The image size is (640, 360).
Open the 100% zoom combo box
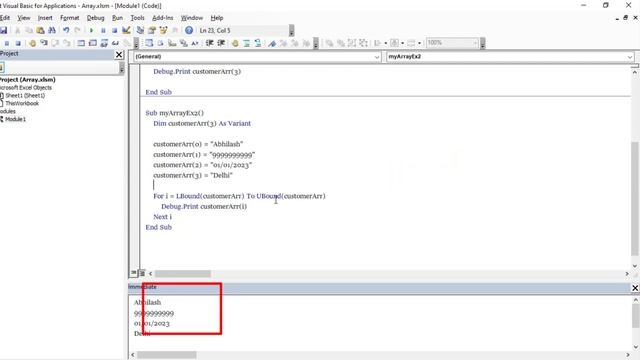(452, 42)
